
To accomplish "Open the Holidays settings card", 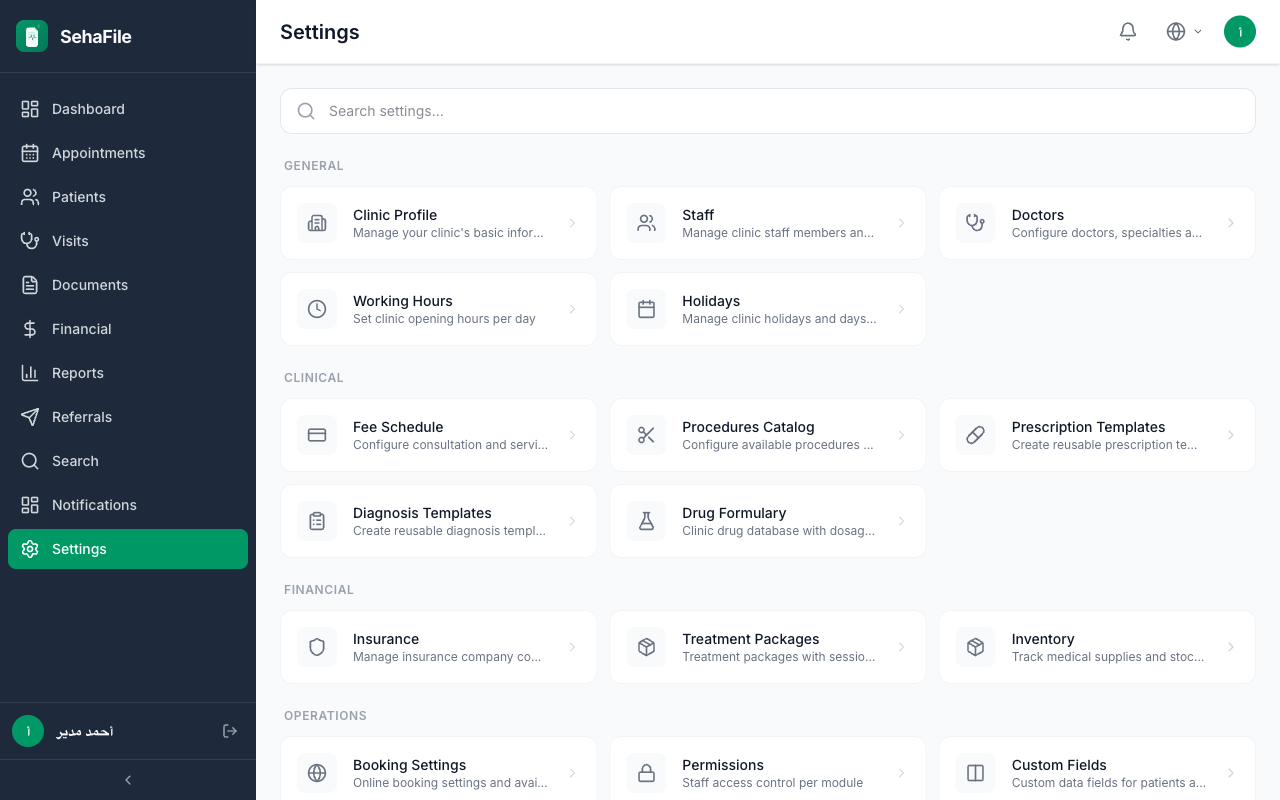I will [x=768, y=309].
